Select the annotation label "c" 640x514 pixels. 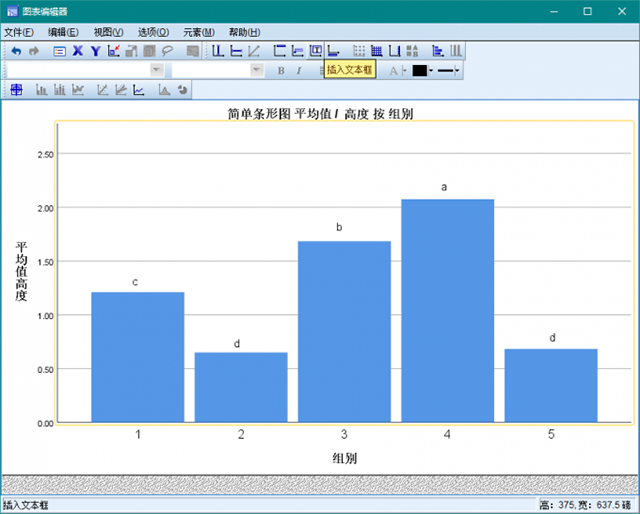pos(135,282)
